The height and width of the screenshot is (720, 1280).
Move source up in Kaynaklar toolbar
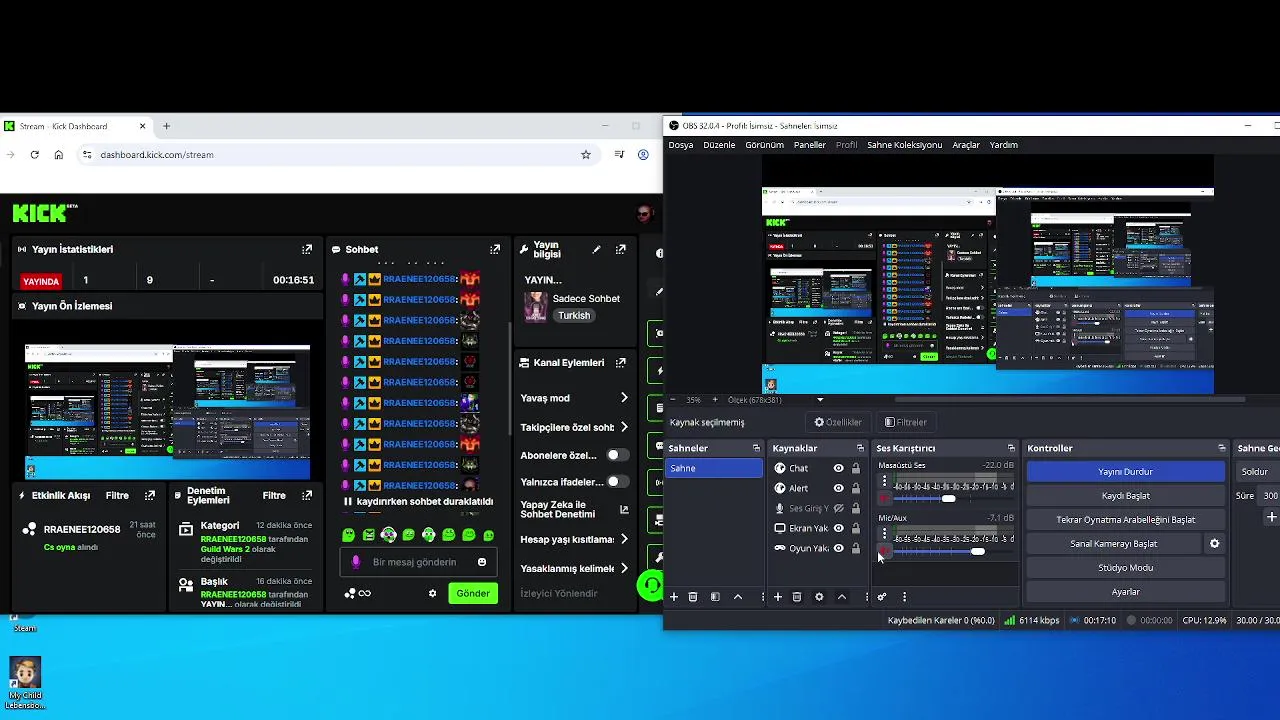point(842,597)
